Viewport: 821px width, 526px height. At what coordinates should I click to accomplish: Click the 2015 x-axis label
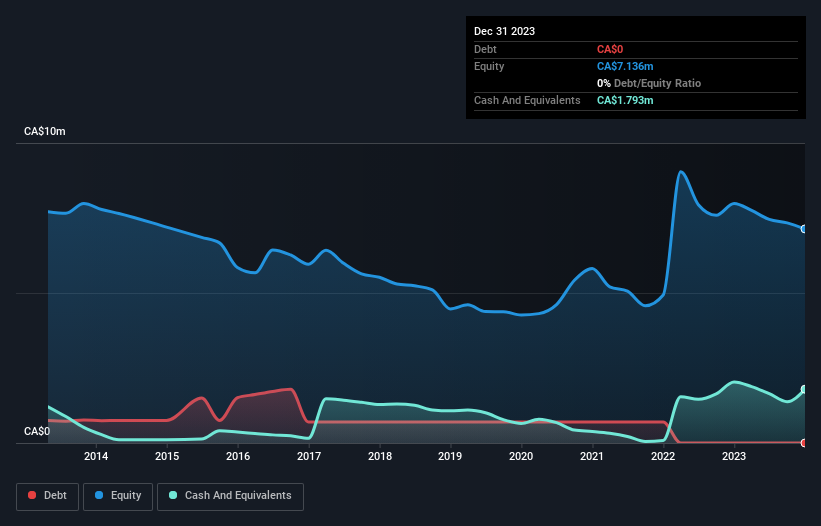click(167, 456)
